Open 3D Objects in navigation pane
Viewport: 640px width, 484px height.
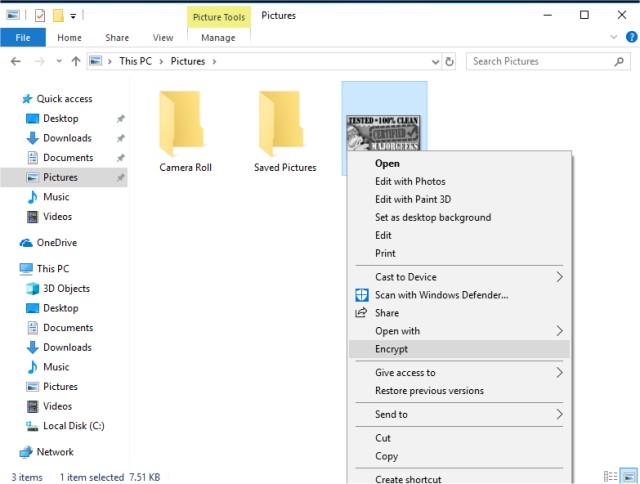[66, 289]
